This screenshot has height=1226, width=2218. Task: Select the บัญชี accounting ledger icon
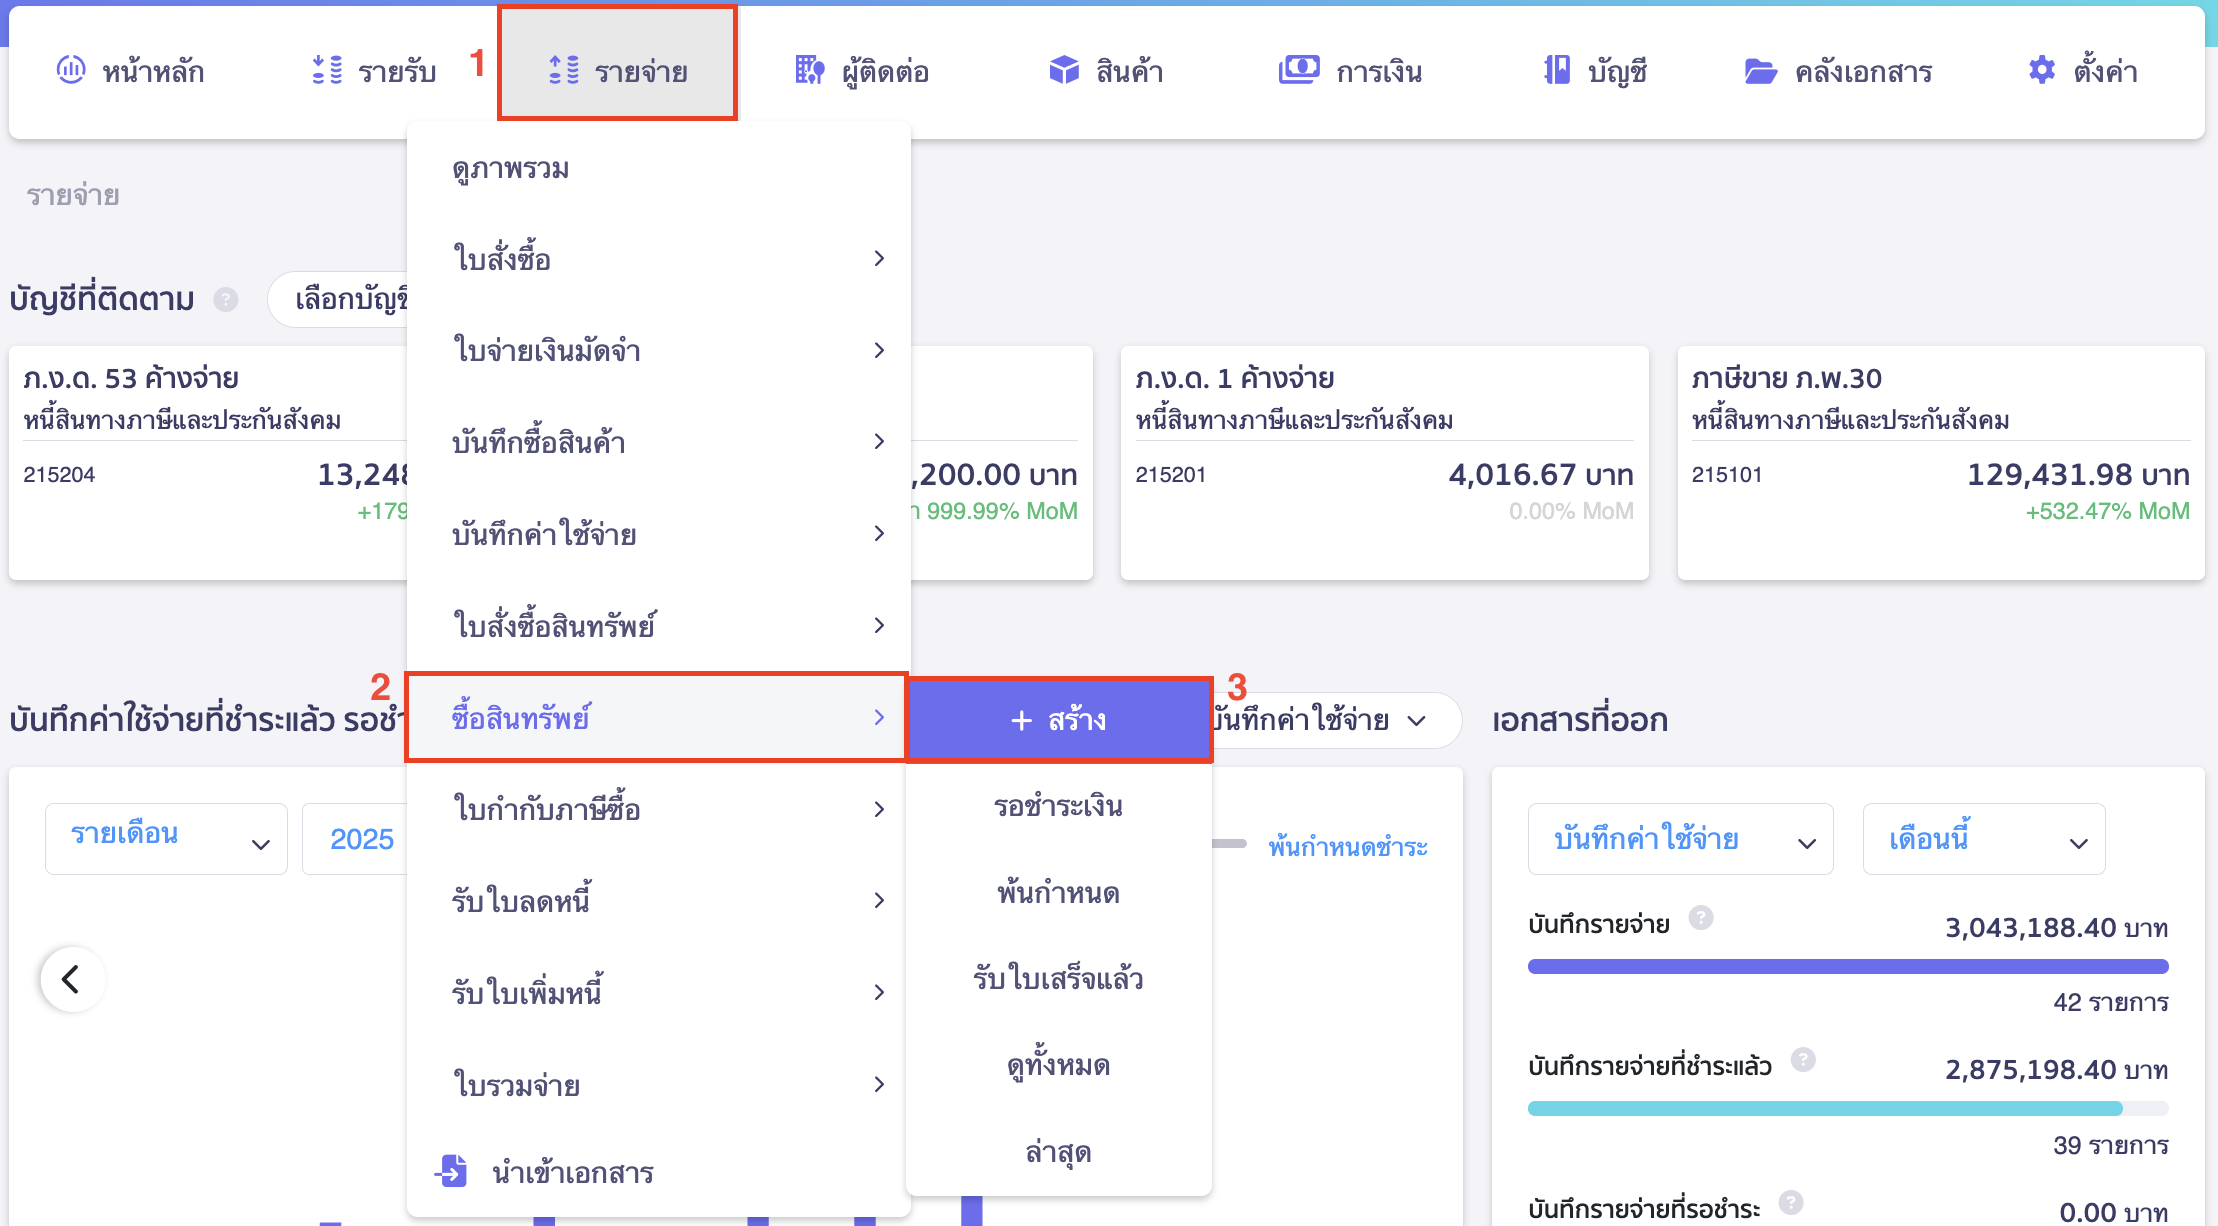(x=1554, y=70)
